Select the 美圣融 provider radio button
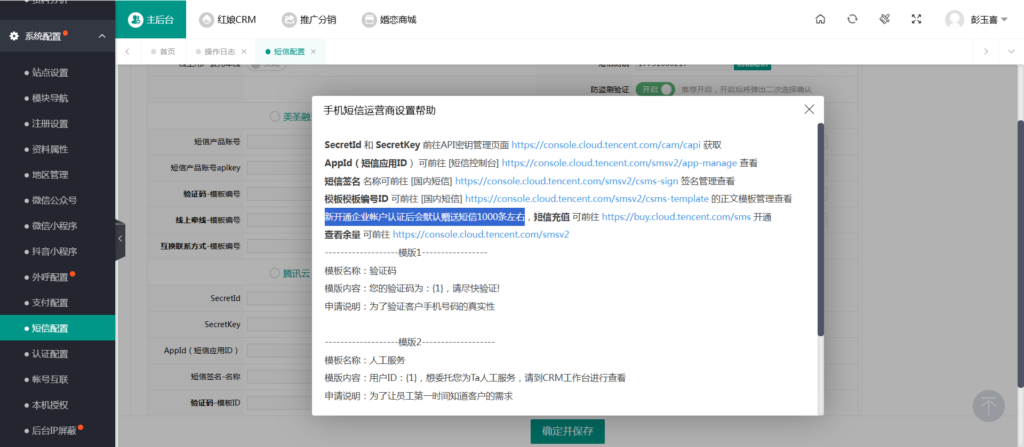The width and height of the screenshot is (1024, 447). (x=275, y=116)
